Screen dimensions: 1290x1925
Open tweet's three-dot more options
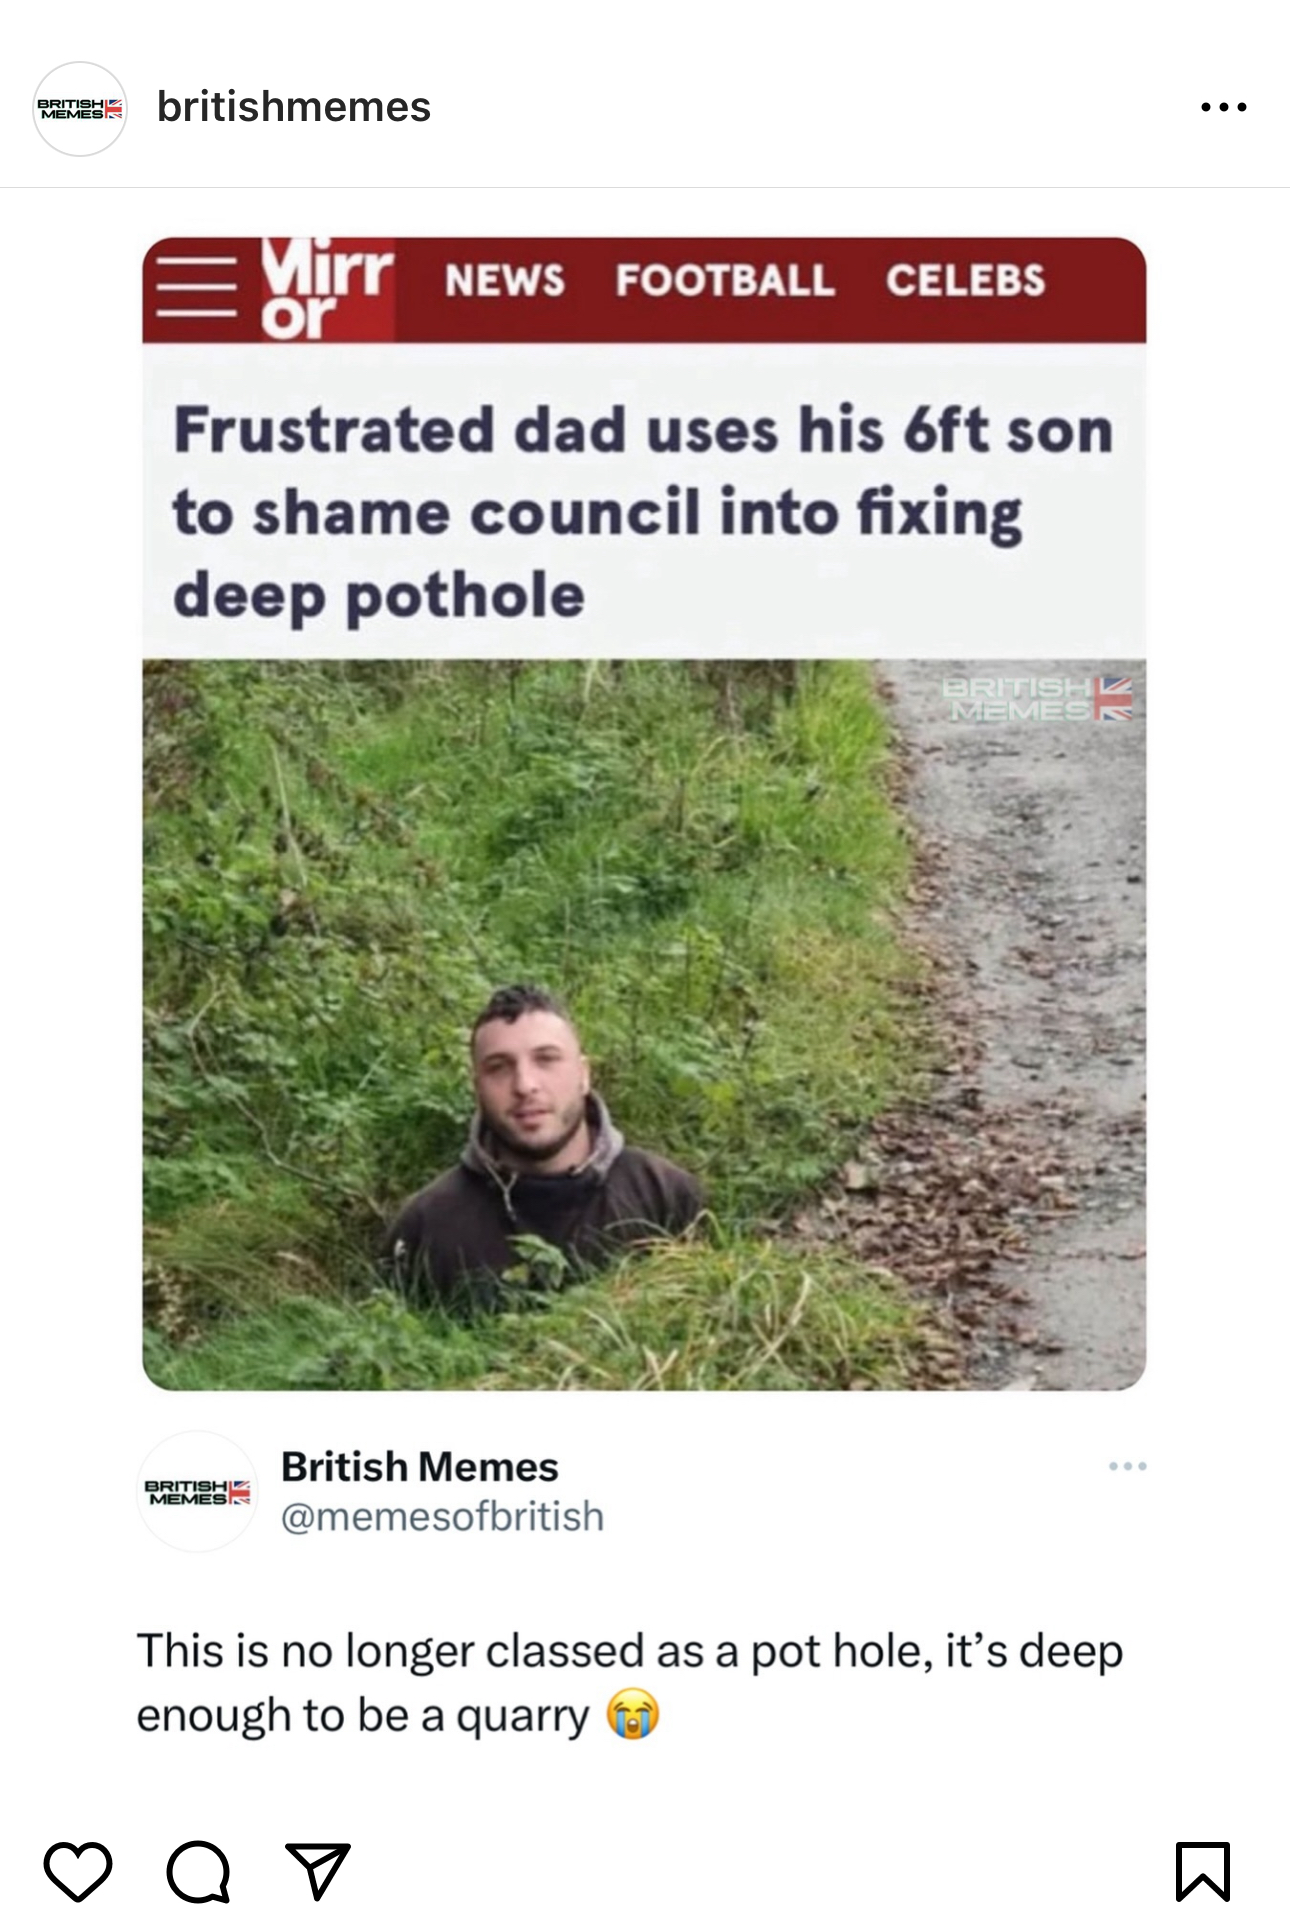click(x=1127, y=1466)
